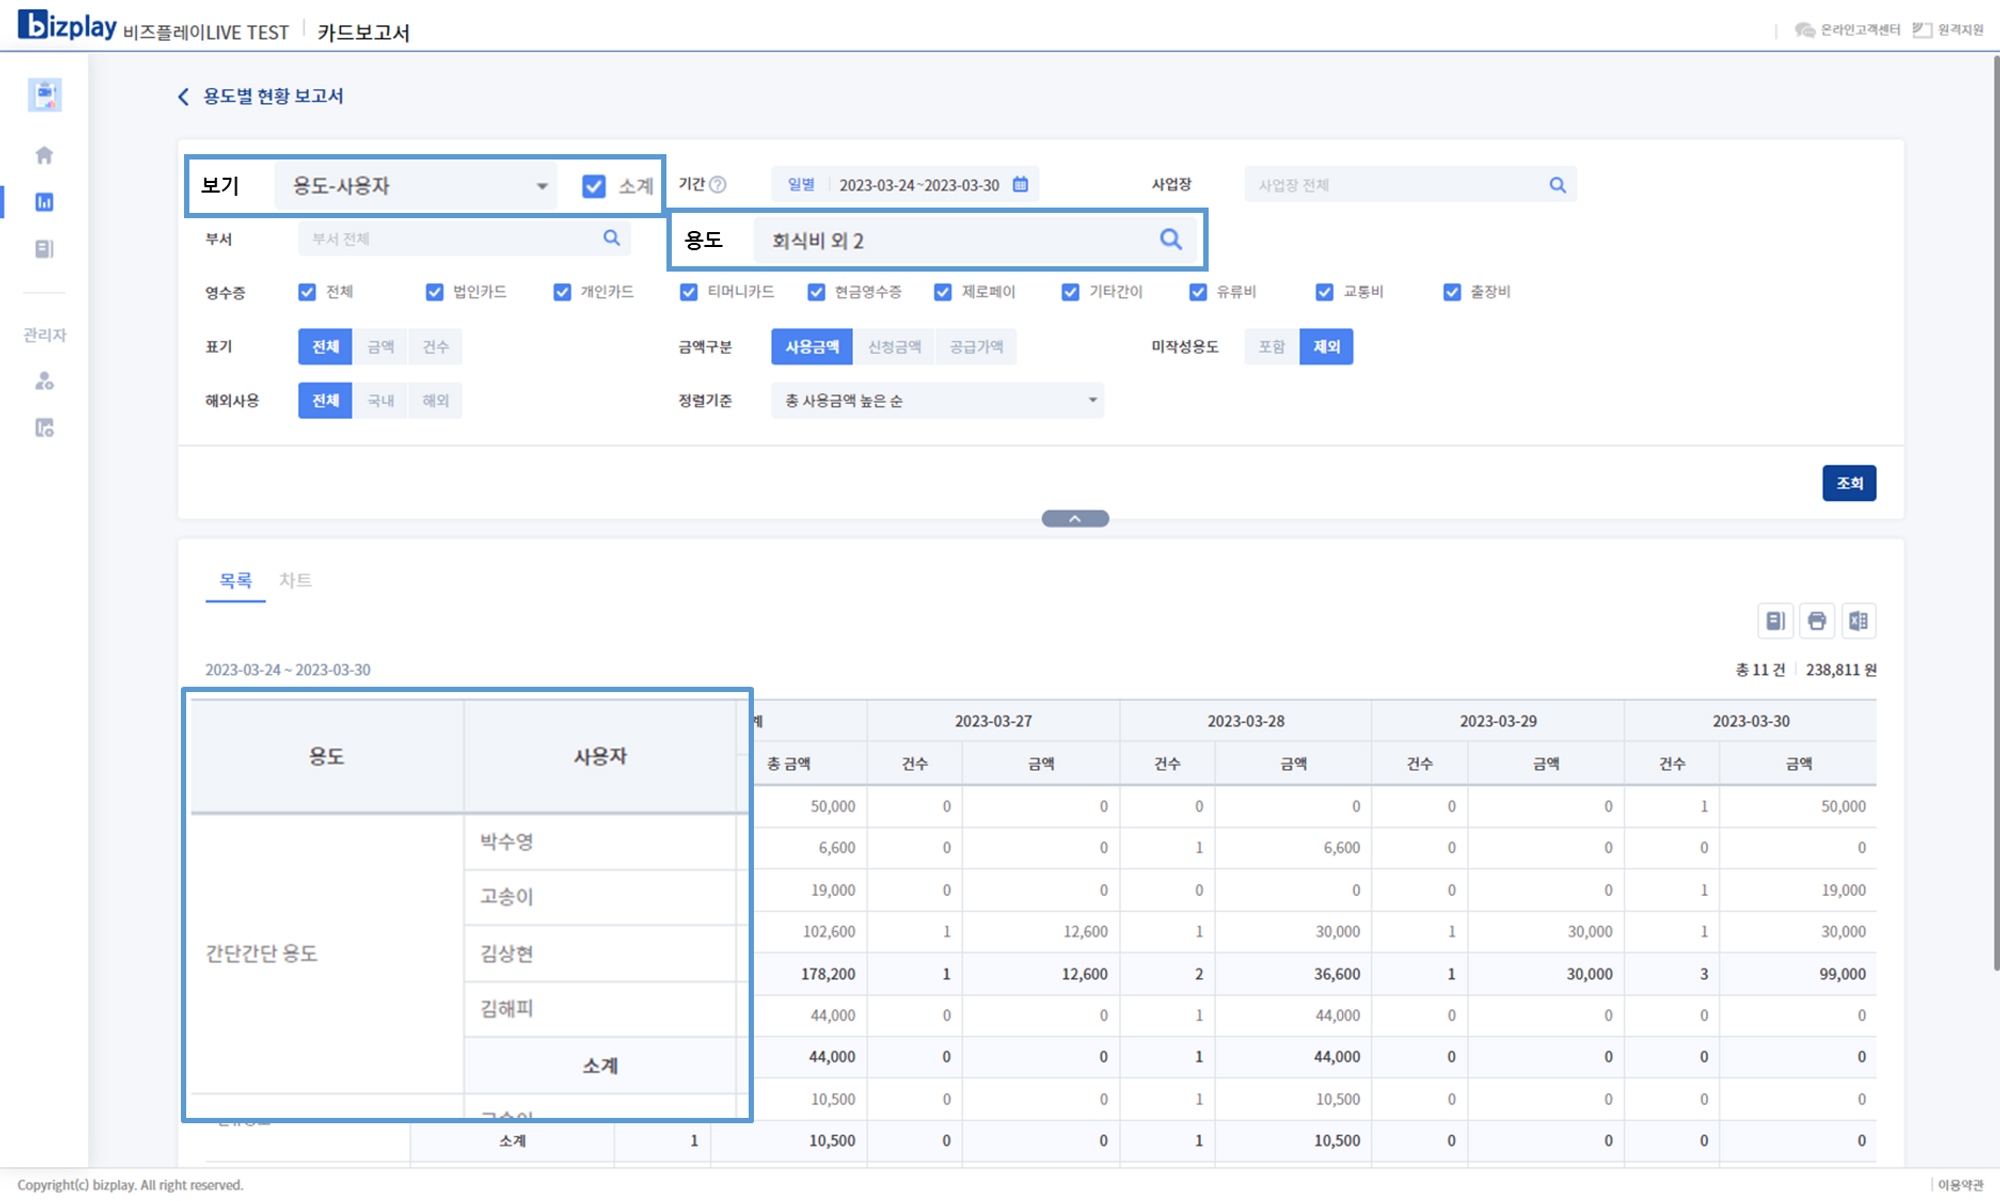Screen dimensions: 2000x1201
Task: Uncheck the 출장비 checkbox
Action: [x=1452, y=292]
